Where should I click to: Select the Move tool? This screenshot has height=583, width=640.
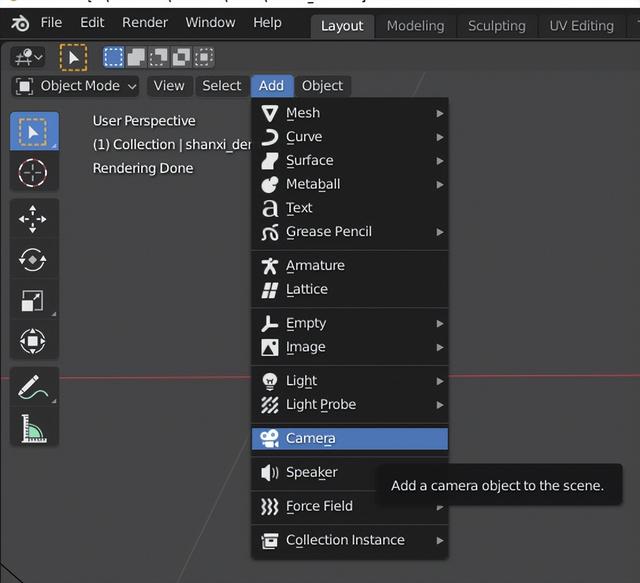[33, 219]
